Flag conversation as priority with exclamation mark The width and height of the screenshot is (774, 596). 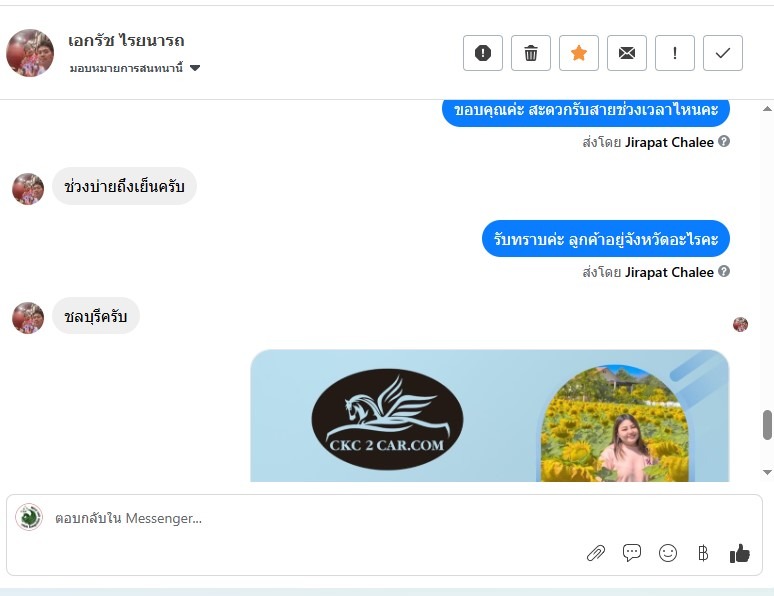pos(675,53)
